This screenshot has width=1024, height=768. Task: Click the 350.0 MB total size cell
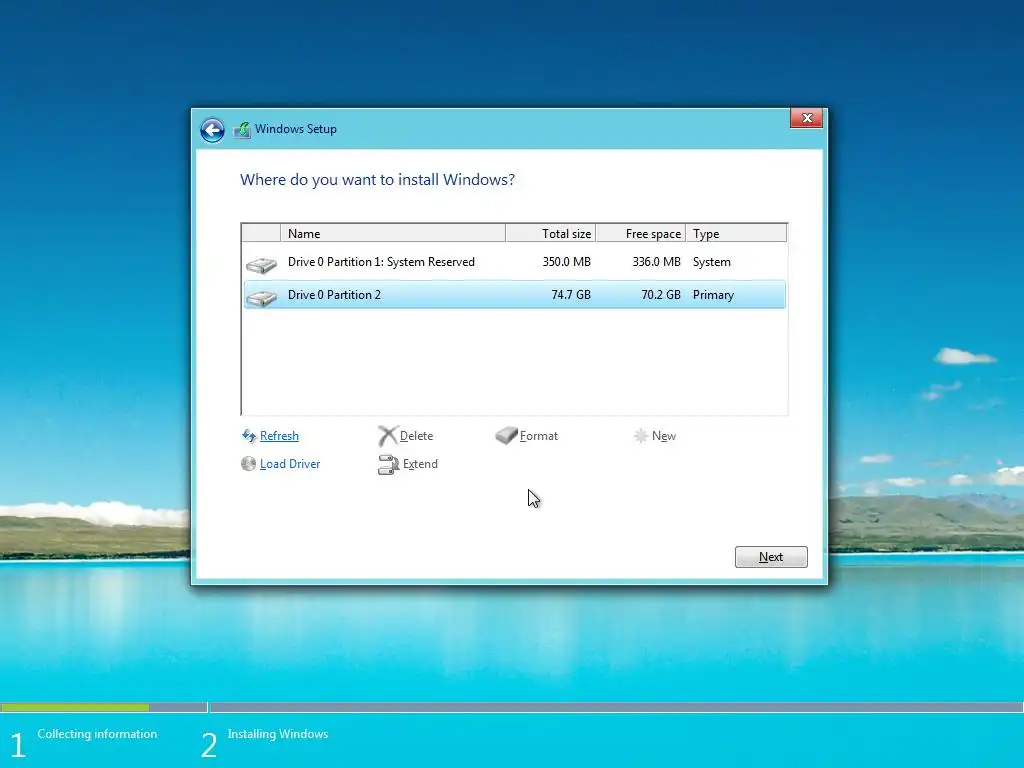(566, 262)
